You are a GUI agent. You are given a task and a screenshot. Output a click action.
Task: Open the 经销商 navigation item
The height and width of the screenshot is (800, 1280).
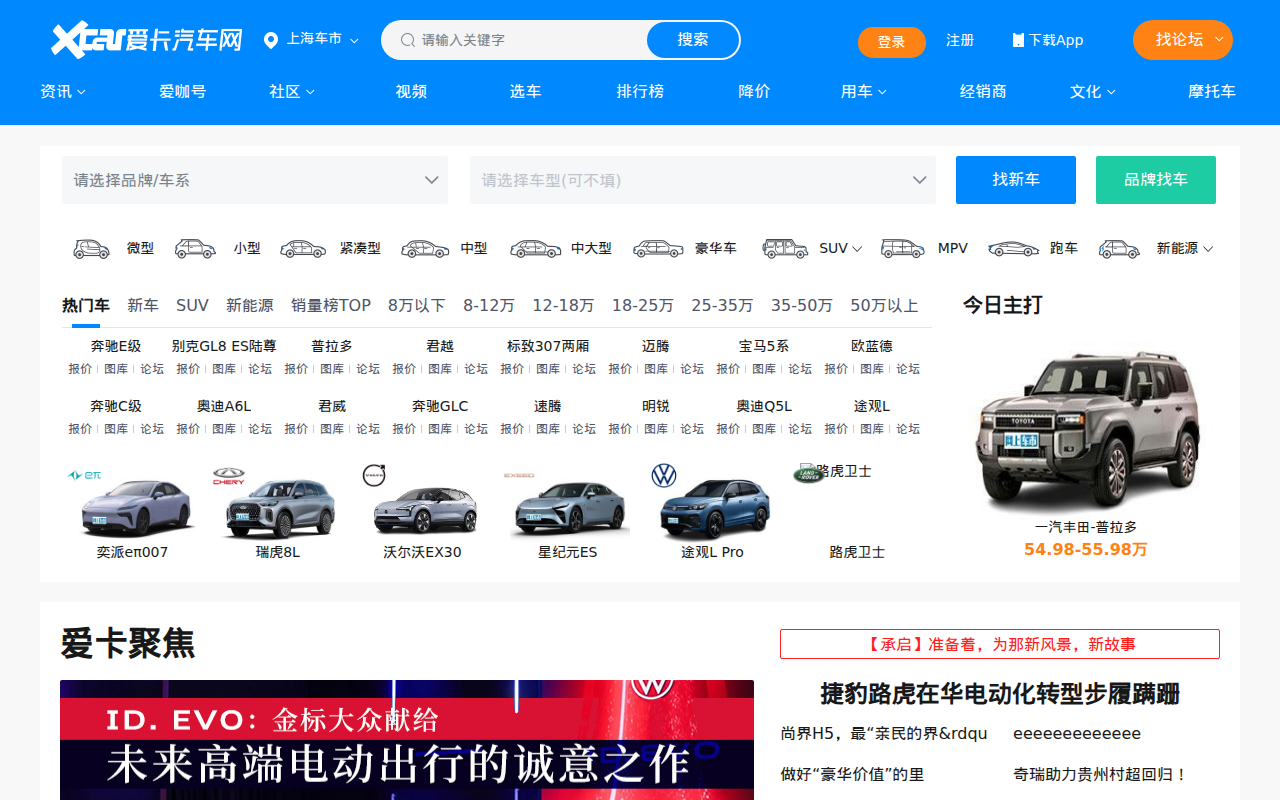click(x=983, y=91)
